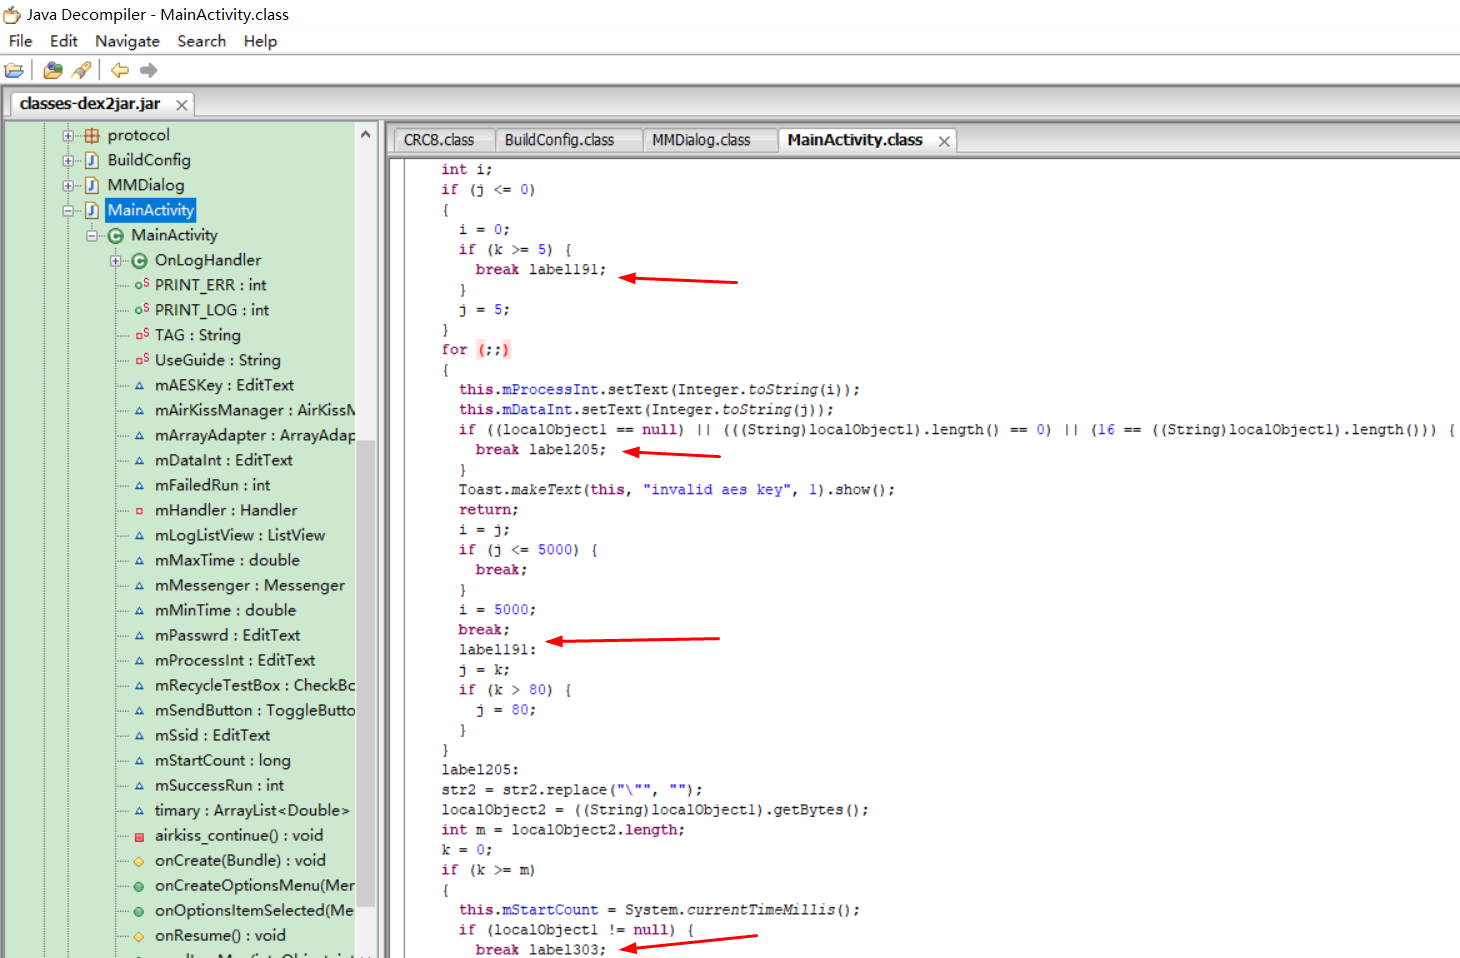Select mArrayAdapter field in tree
This screenshot has width=1460, height=958.
(255, 435)
